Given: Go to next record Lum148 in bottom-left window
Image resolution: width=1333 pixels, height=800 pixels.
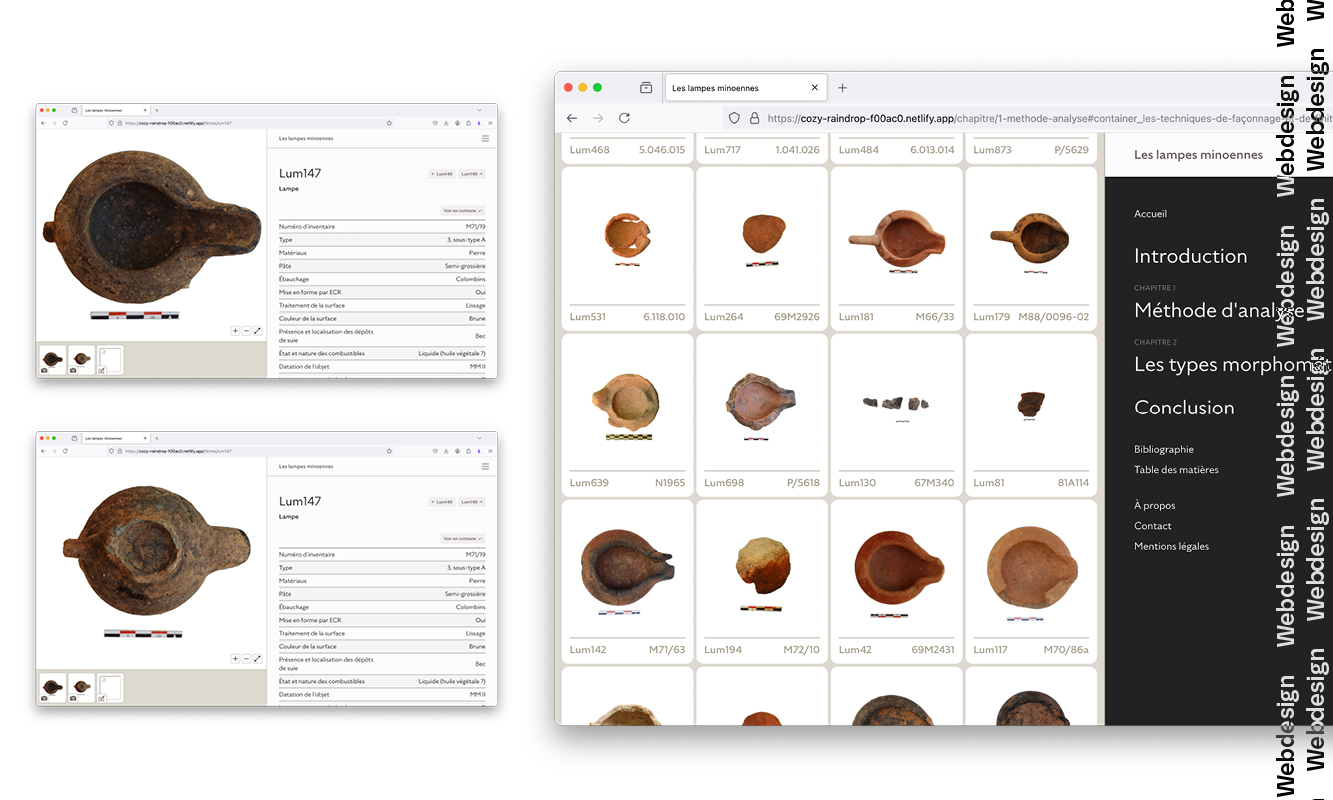Looking at the screenshot, I should tap(472, 502).
